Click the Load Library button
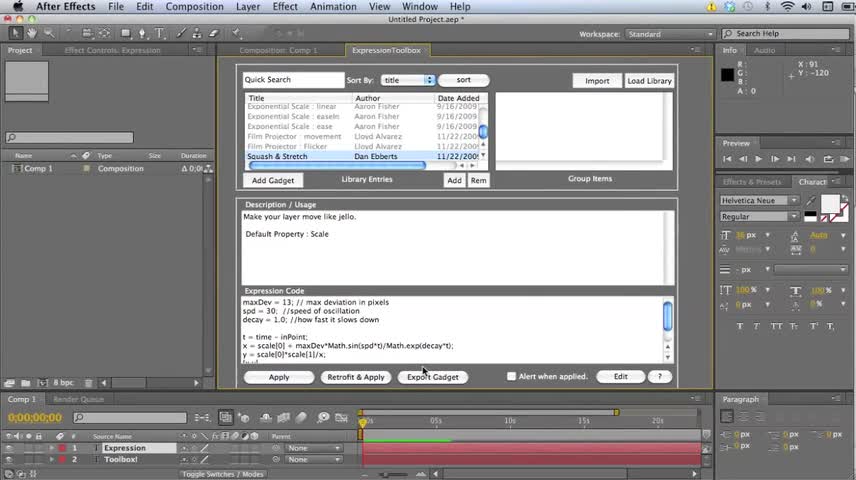 coord(649,80)
